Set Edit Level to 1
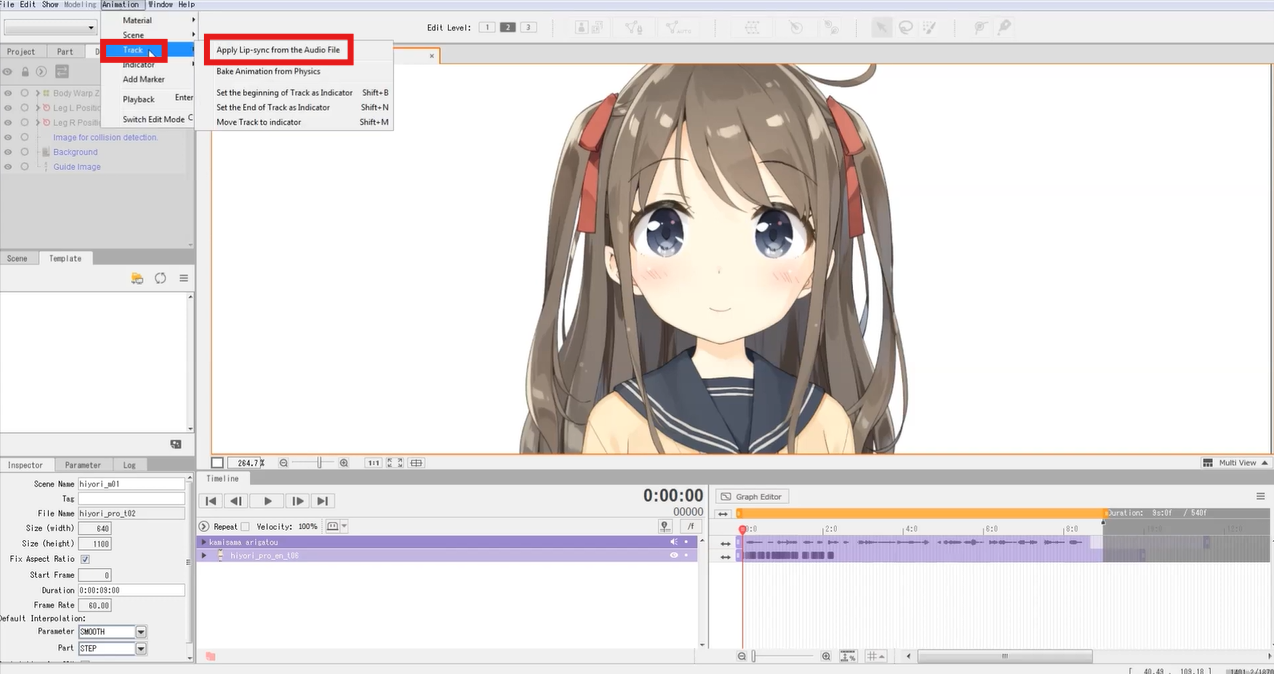 pos(487,27)
